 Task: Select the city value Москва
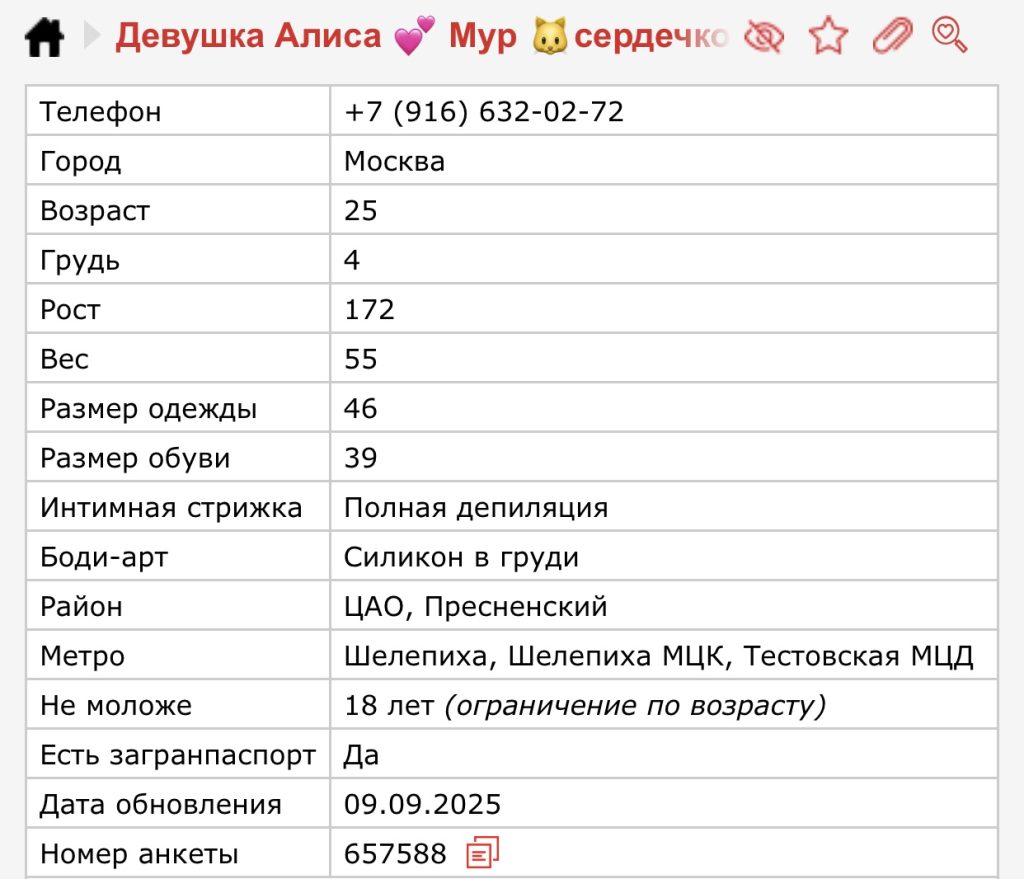394,161
